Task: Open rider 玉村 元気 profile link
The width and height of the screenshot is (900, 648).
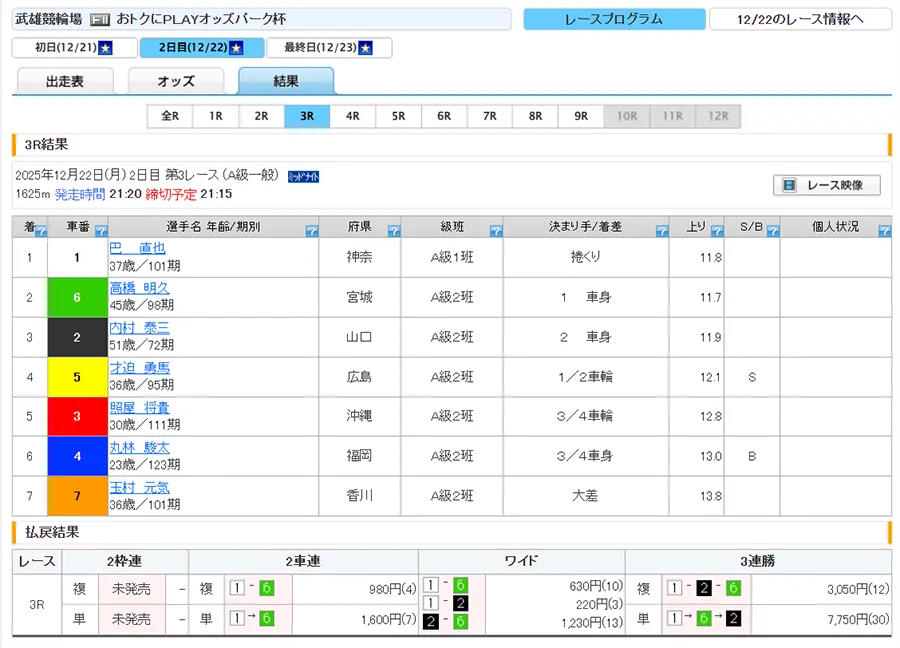Action: tap(139, 488)
